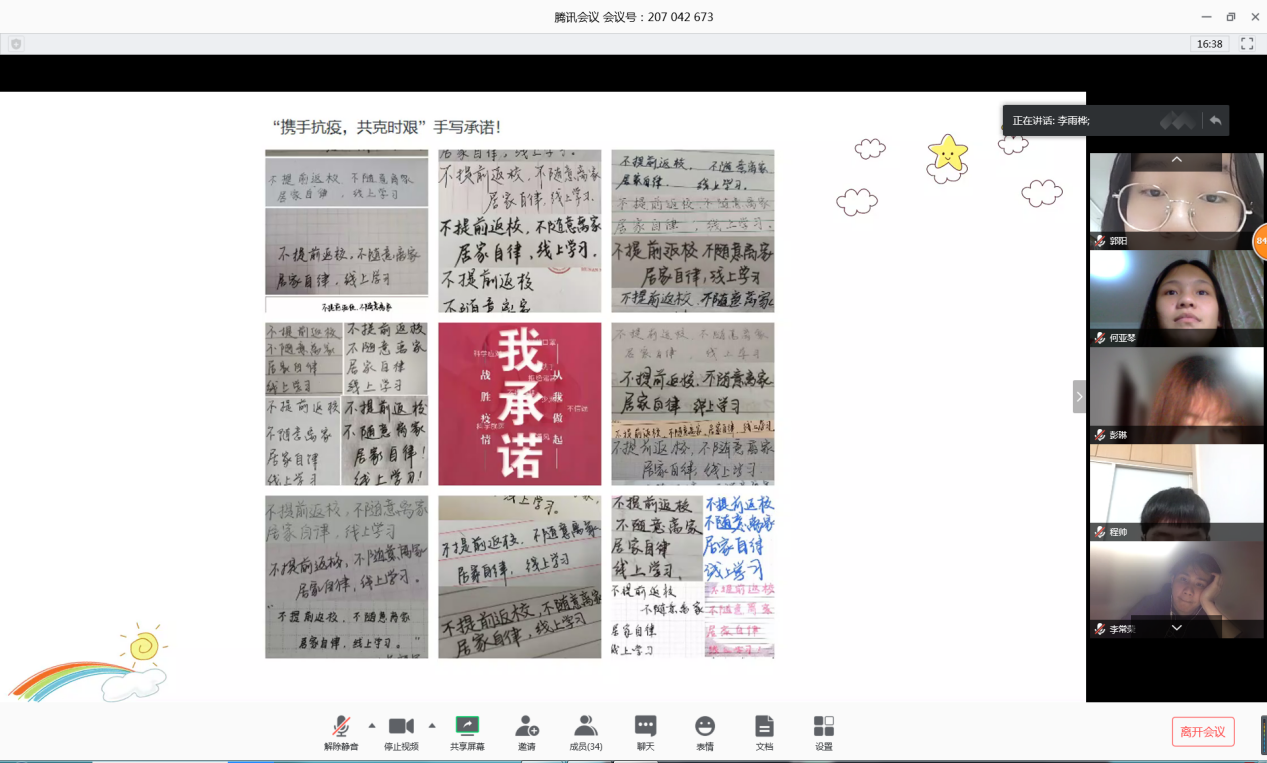Unmute the microphone via 解除静音

[x=341, y=732]
